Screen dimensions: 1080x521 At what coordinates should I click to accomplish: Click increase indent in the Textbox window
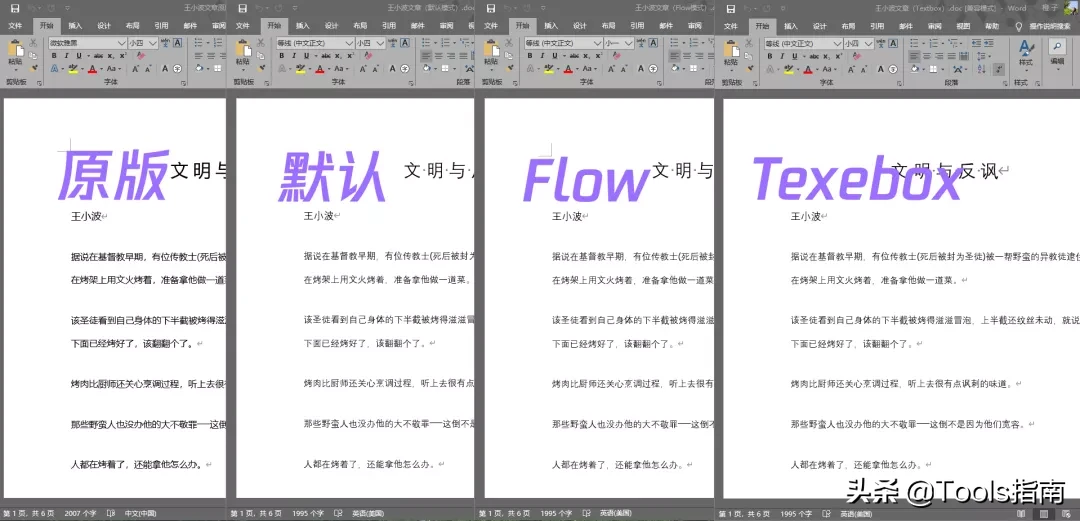[x=988, y=43]
